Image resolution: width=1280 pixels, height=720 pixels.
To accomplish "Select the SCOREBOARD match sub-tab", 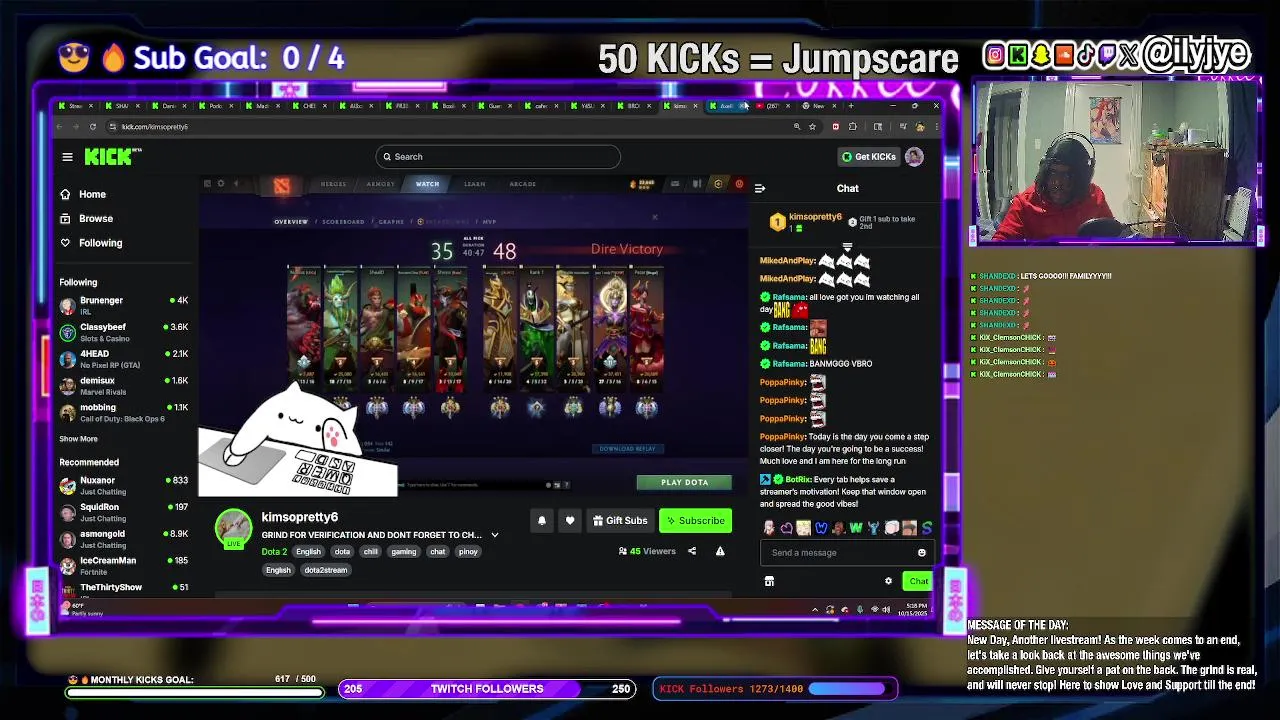I will point(343,222).
